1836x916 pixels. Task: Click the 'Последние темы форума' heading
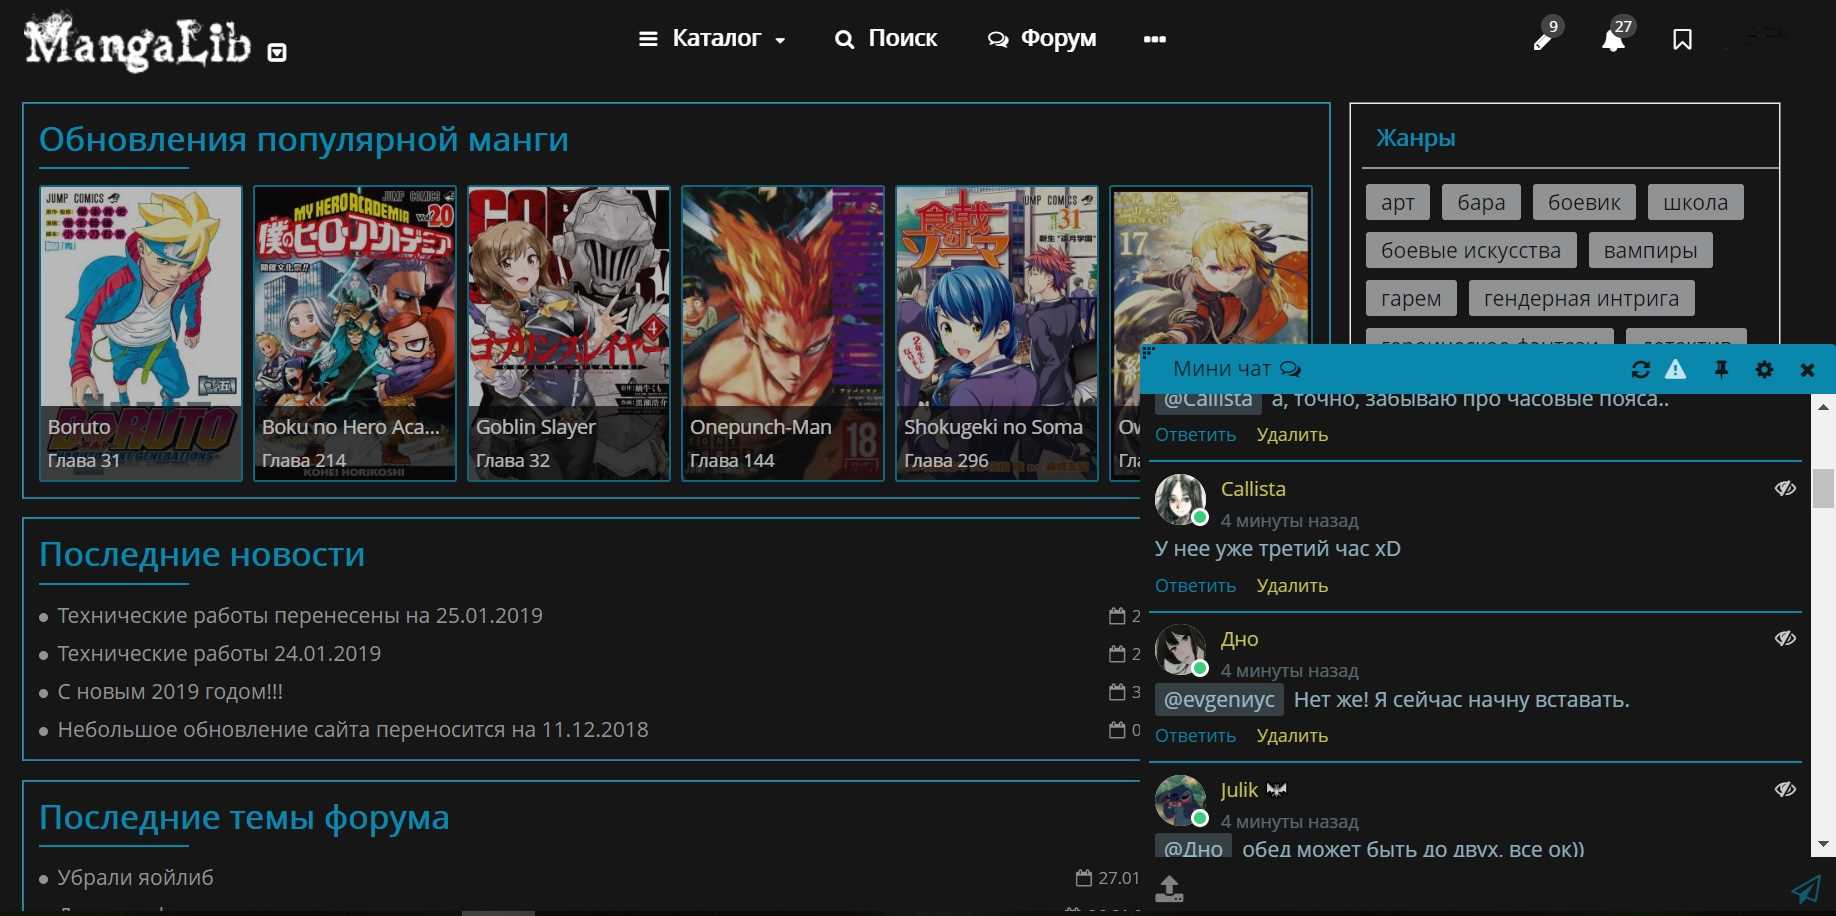tap(244, 817)
